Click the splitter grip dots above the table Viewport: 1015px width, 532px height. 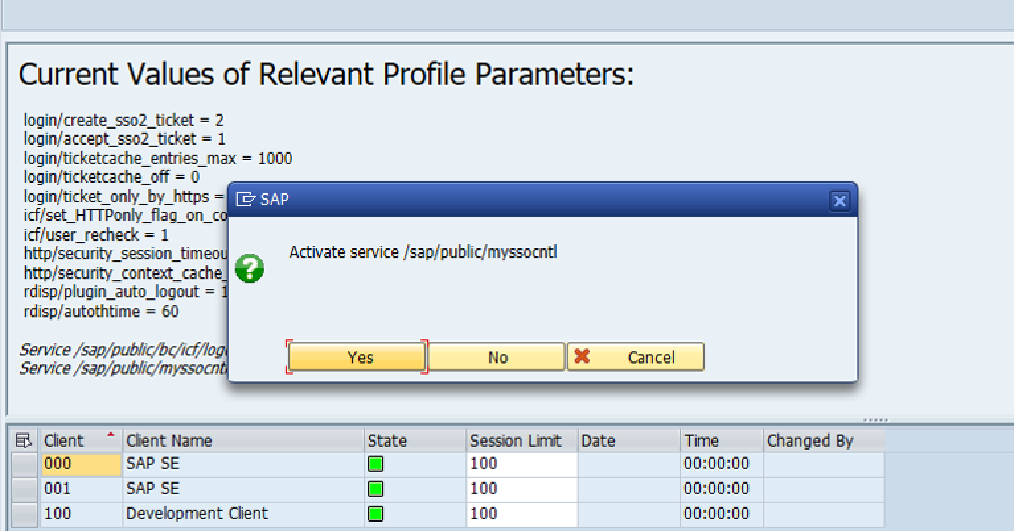point(875,420)
